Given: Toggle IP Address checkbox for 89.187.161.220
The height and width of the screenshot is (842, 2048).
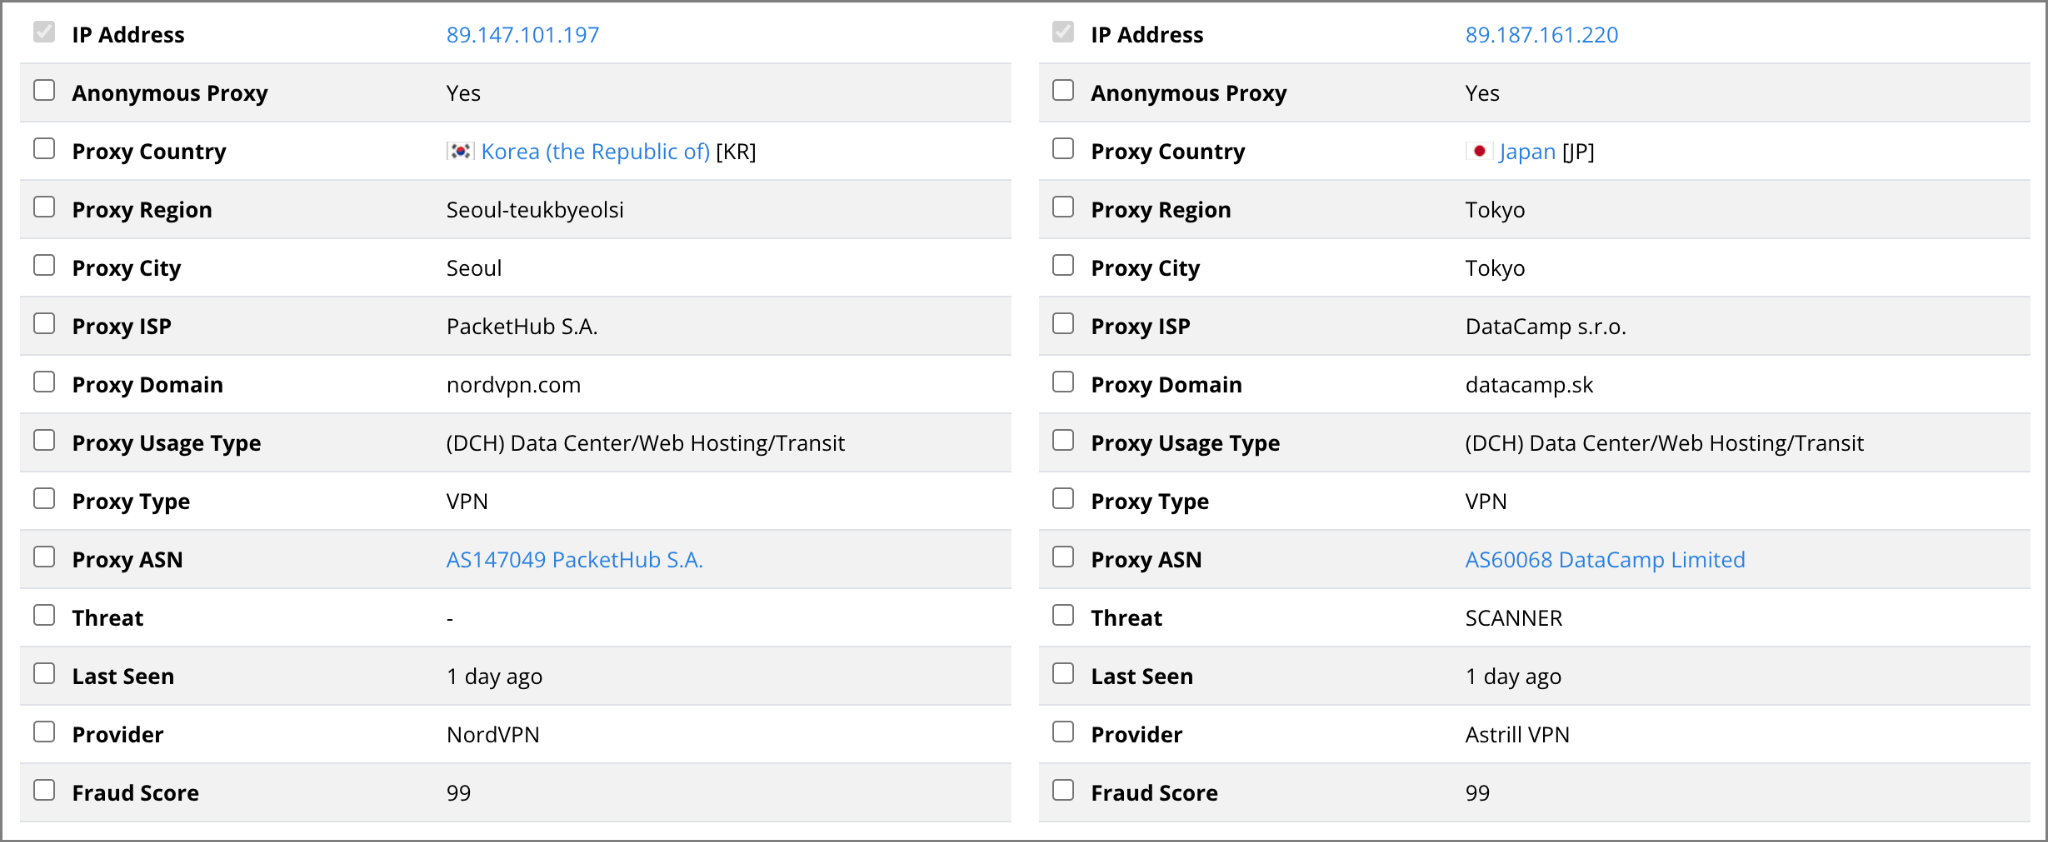Looking at the screenshot, I should click(x=1063, y=32).
